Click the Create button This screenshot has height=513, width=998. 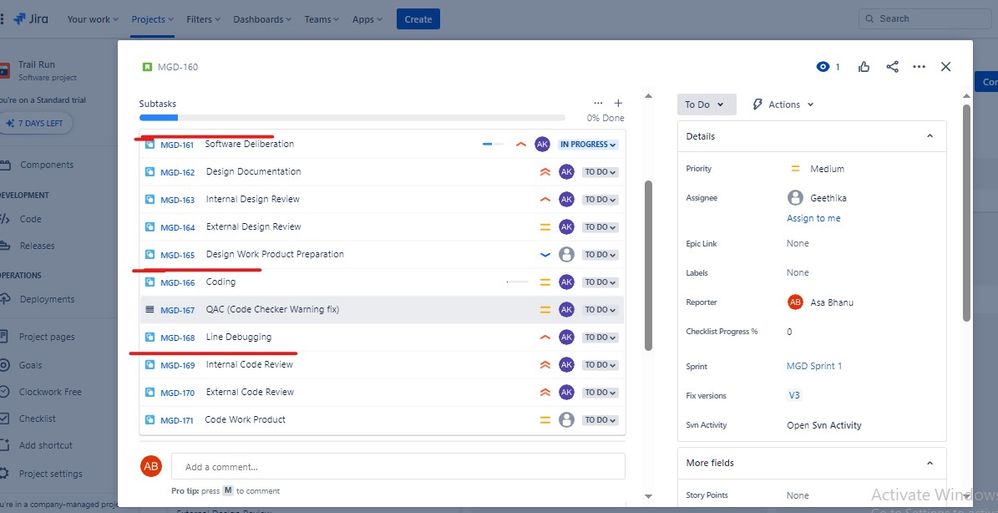(x=418, y=19)
